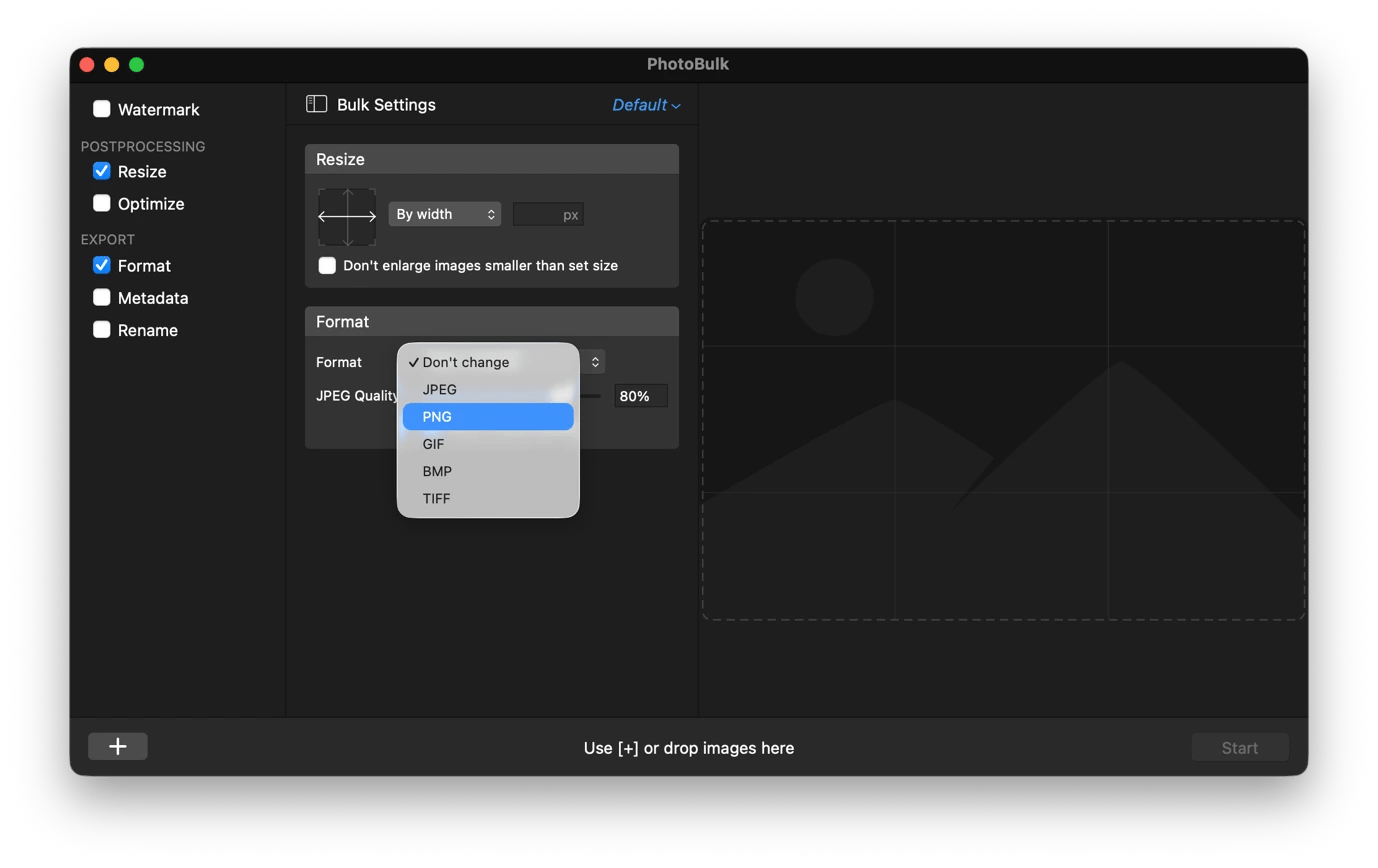This screenshot has height=868, width=1378.
Task: Enable the Rename checkbox
Action: click(x=102, y=329)
